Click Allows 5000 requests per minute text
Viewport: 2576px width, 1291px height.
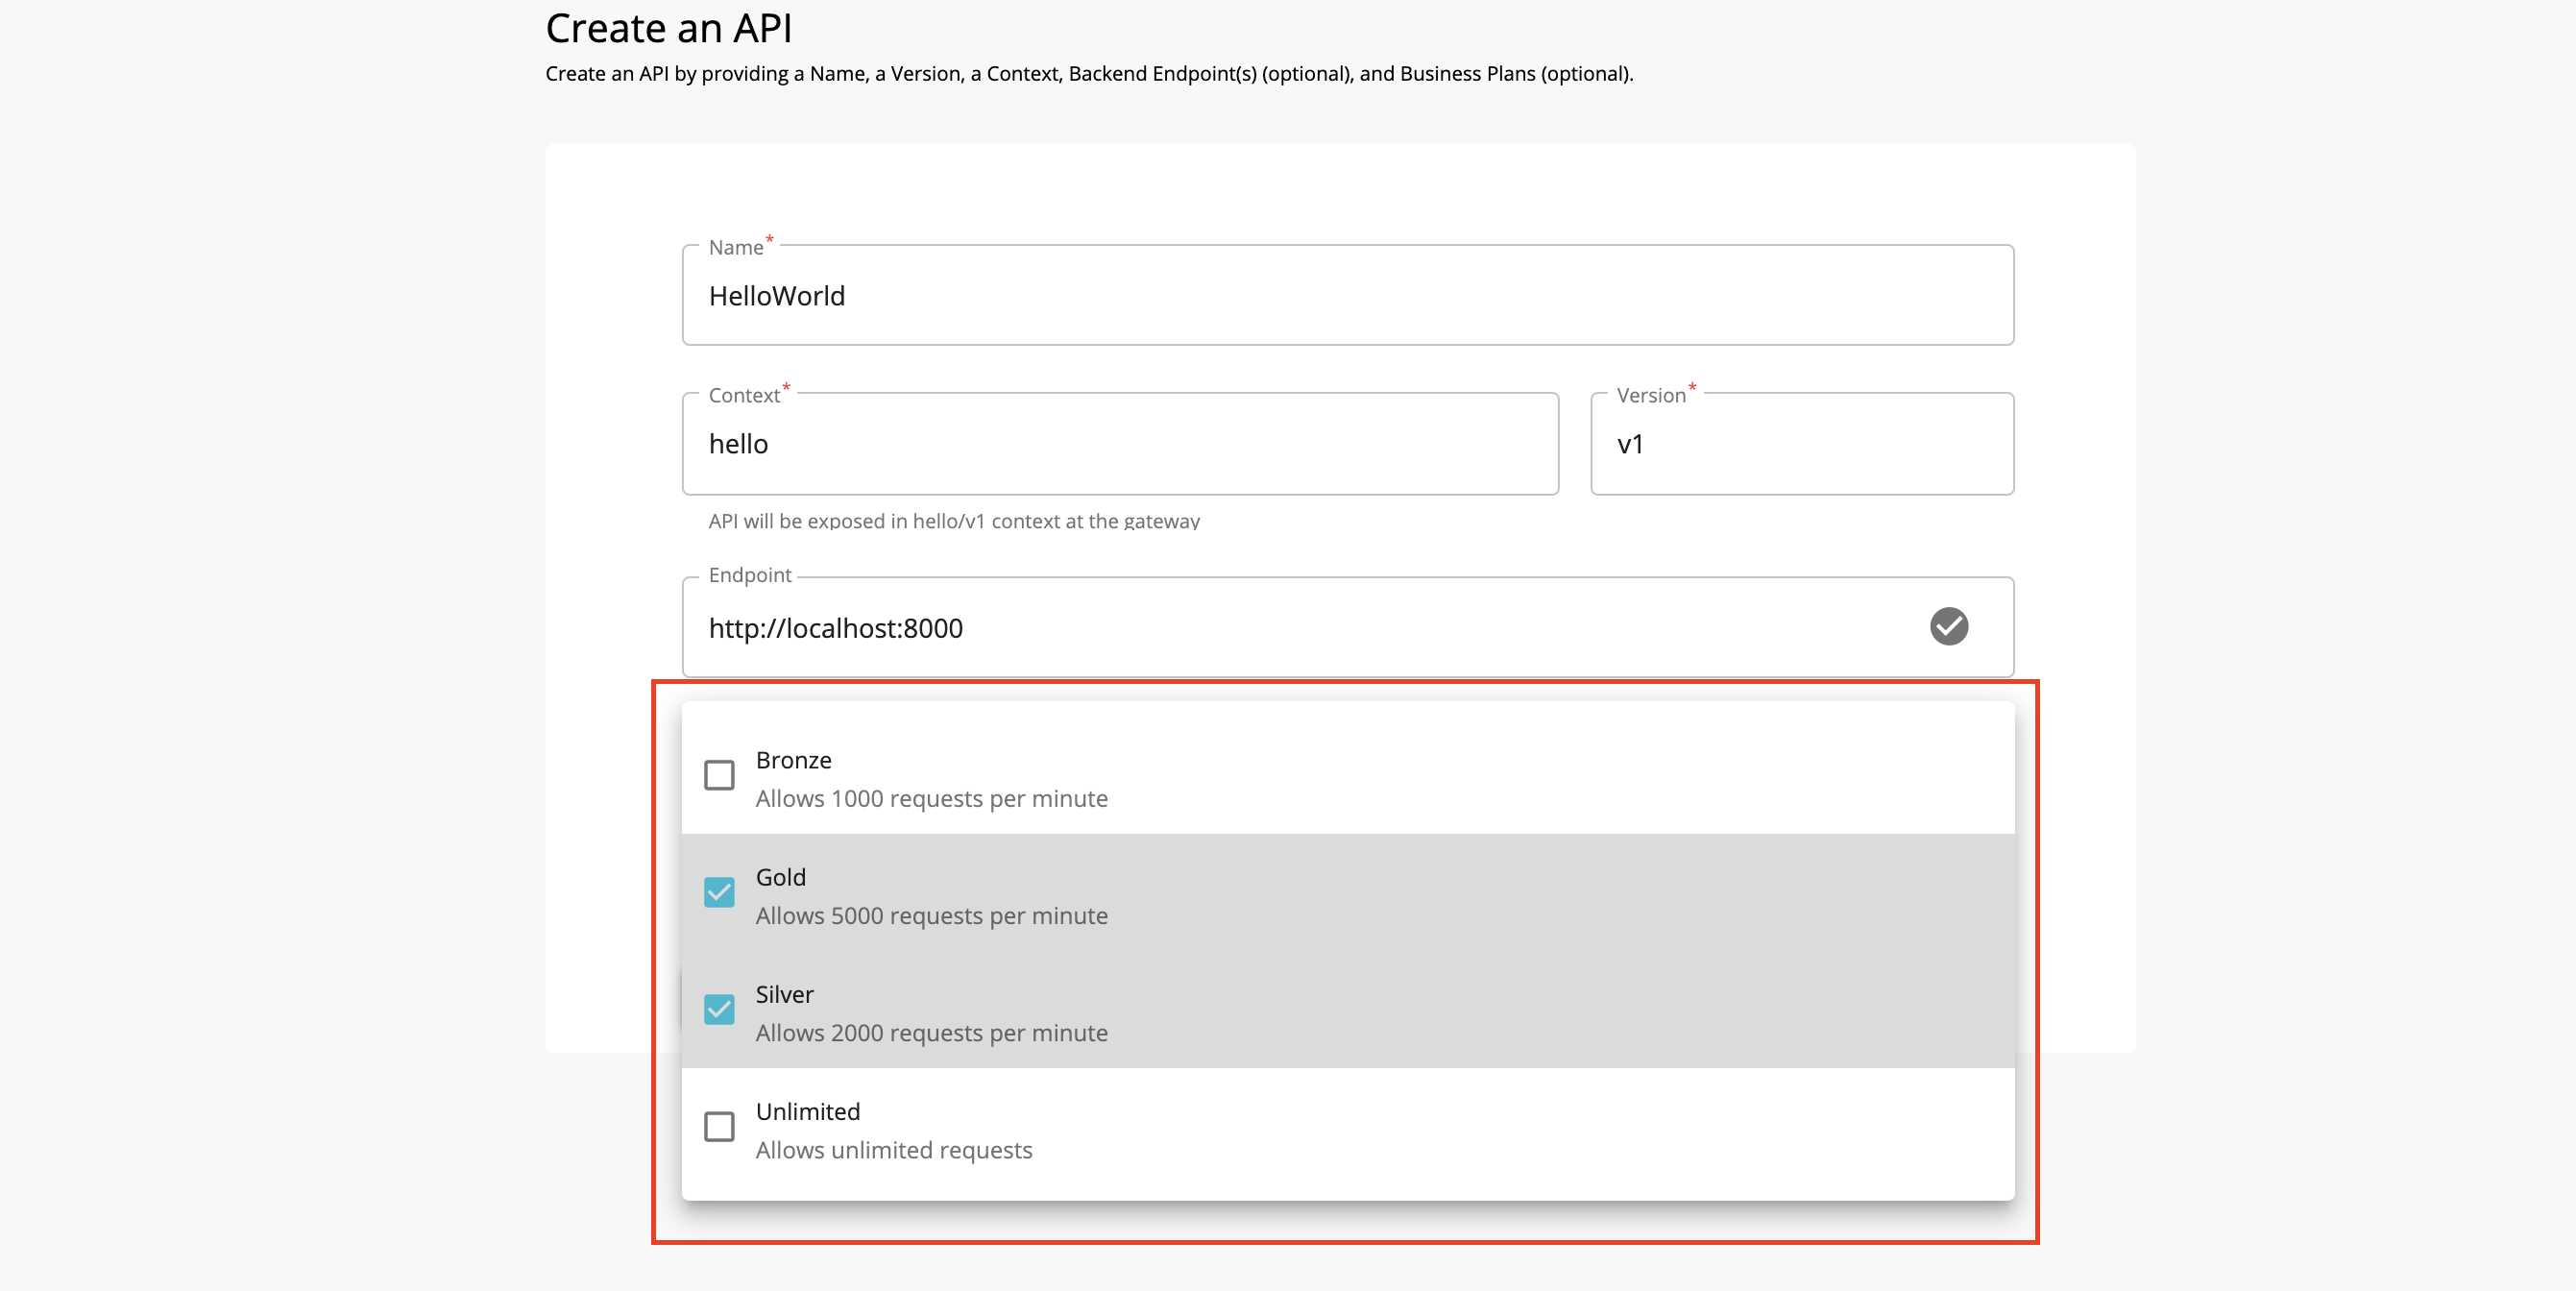[931, 915]
